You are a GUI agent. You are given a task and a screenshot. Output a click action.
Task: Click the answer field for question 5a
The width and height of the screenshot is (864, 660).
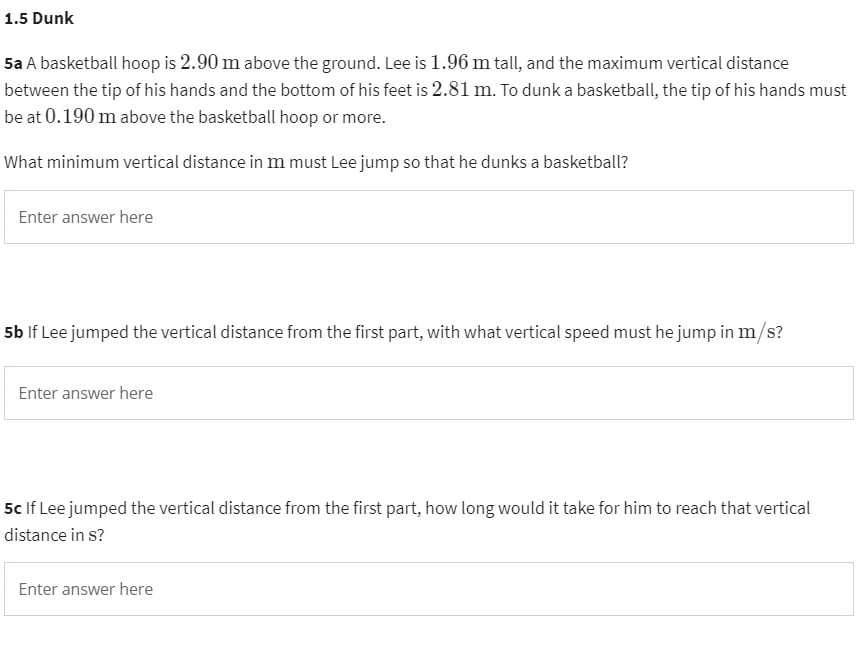click(430, 217)
